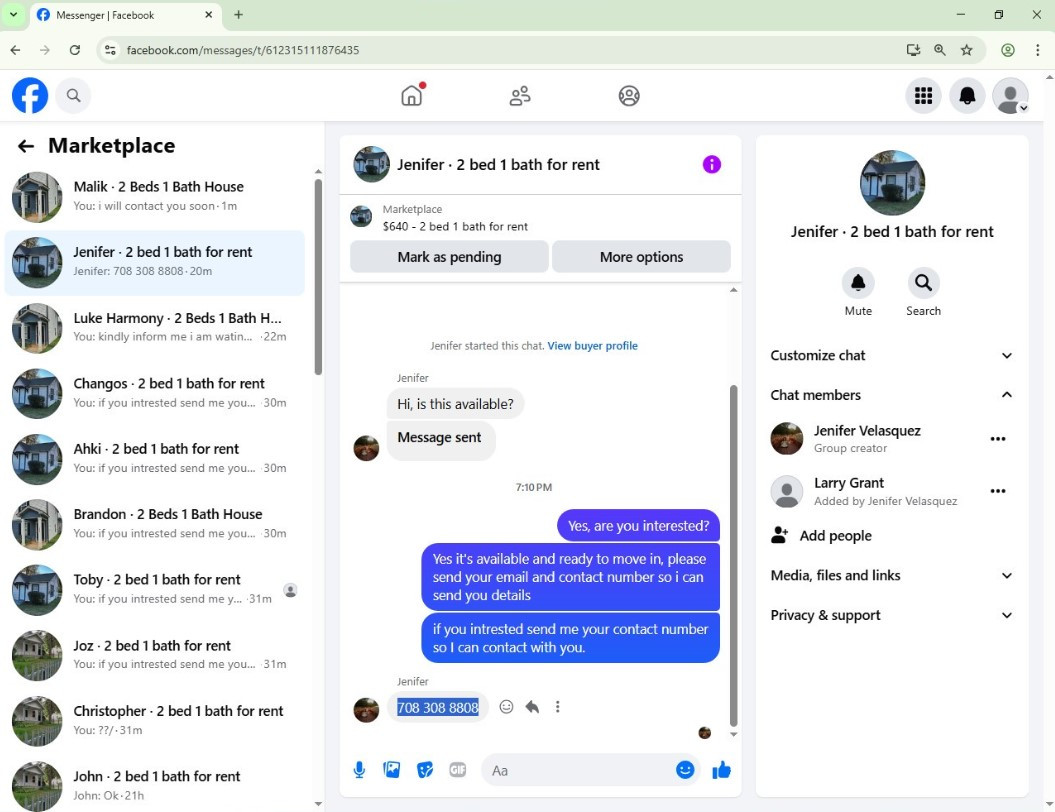Reload the page with browser refresh

[75, 50]
